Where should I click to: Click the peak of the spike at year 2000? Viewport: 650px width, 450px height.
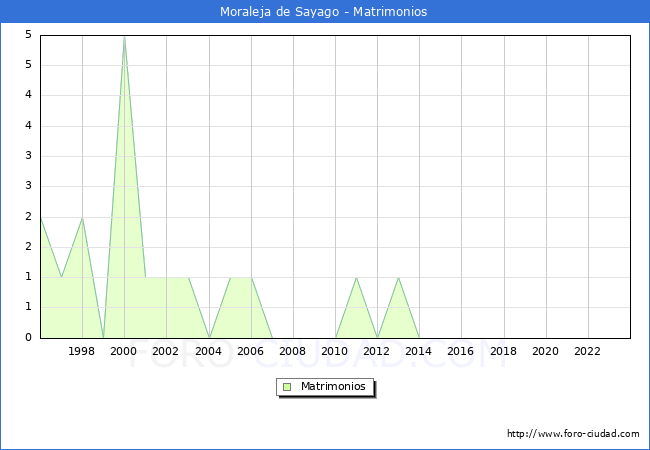pos(124,37)
